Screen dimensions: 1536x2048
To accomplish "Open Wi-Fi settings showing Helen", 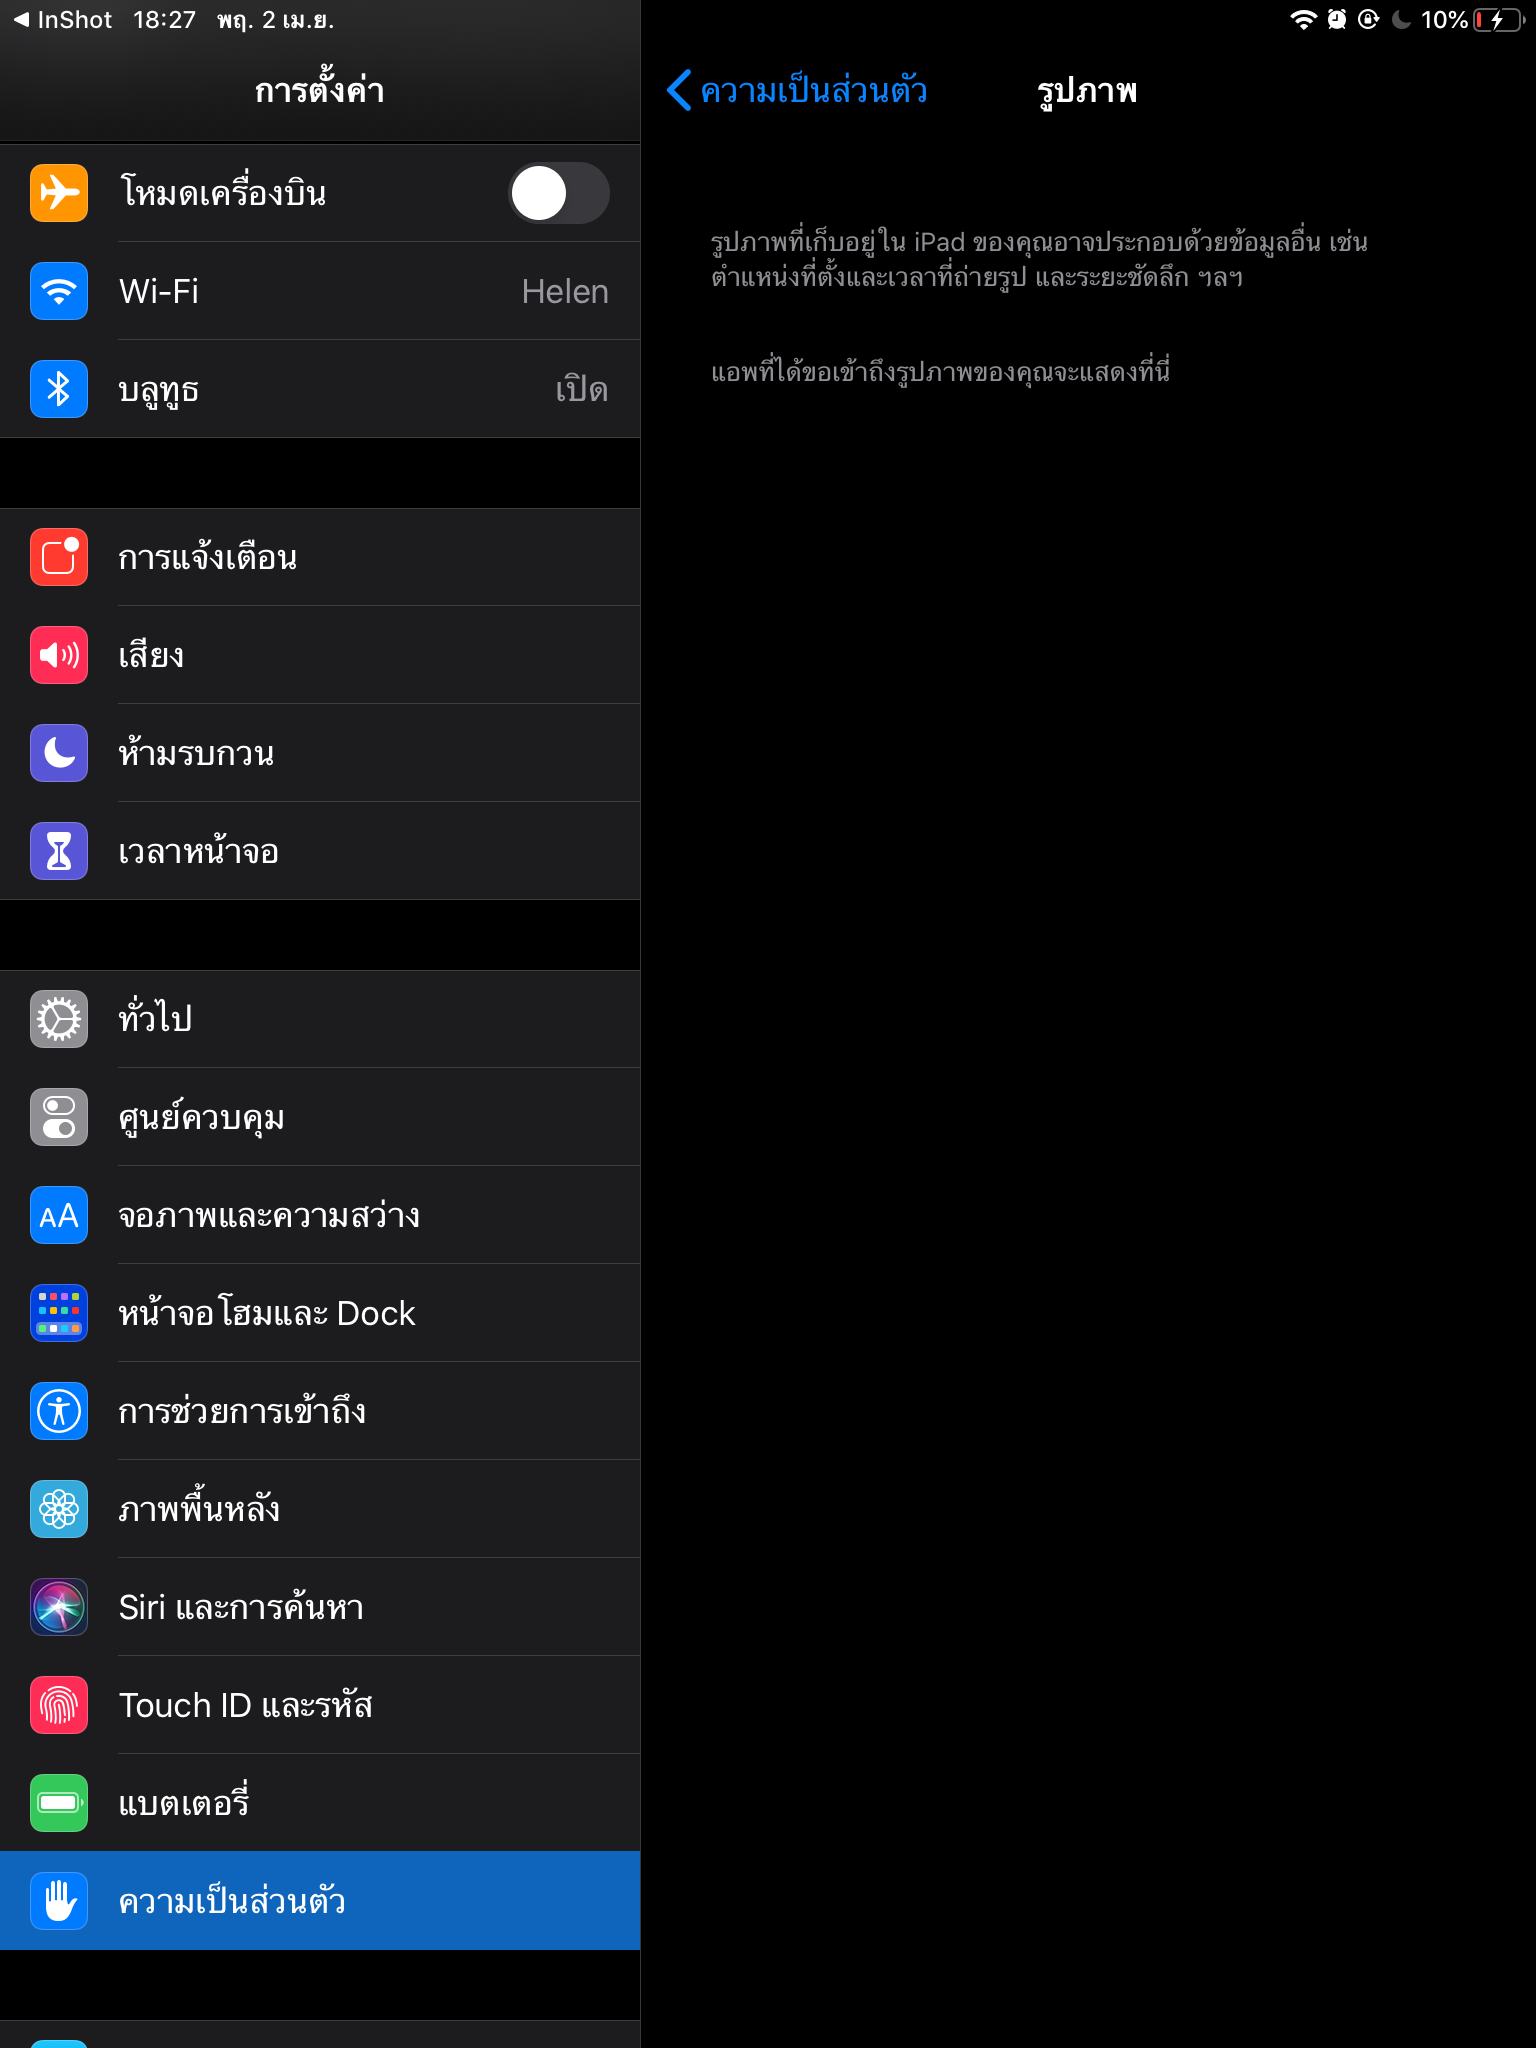I will coord(320,291).
